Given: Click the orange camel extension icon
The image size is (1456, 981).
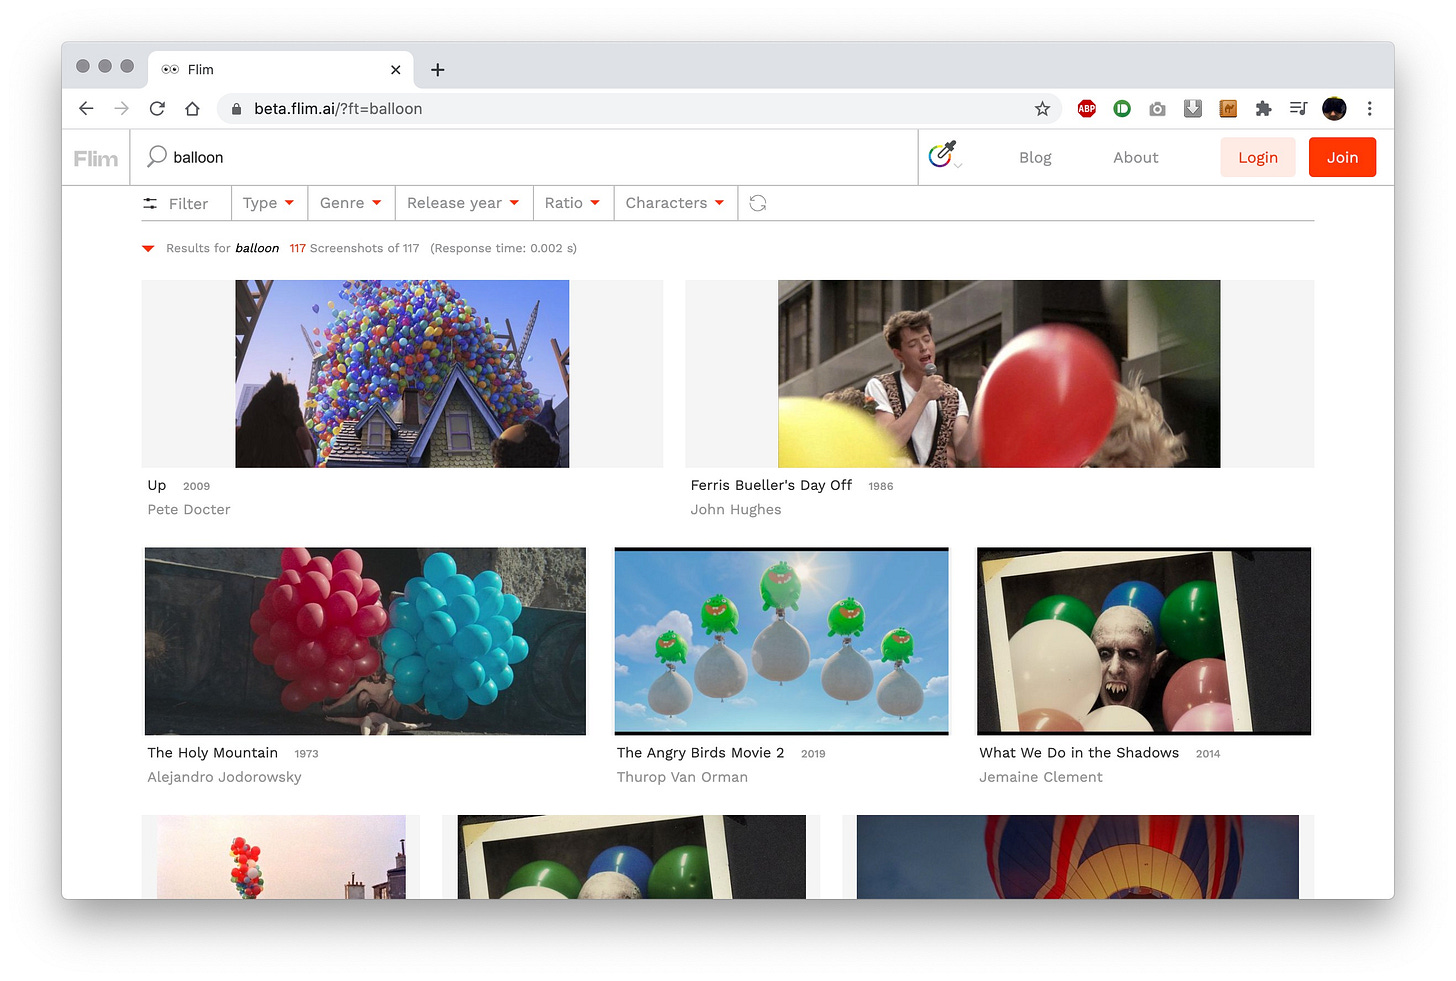Looking at the screenshot, I should [1228, 109].
